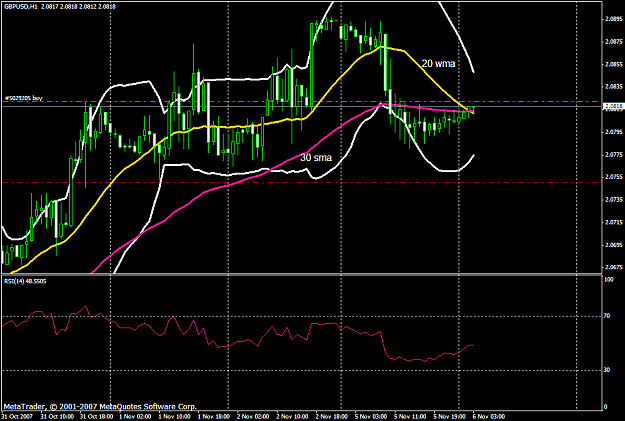
Task: Click the 2.0795 price axis value
Action: (x=613, y=132)
